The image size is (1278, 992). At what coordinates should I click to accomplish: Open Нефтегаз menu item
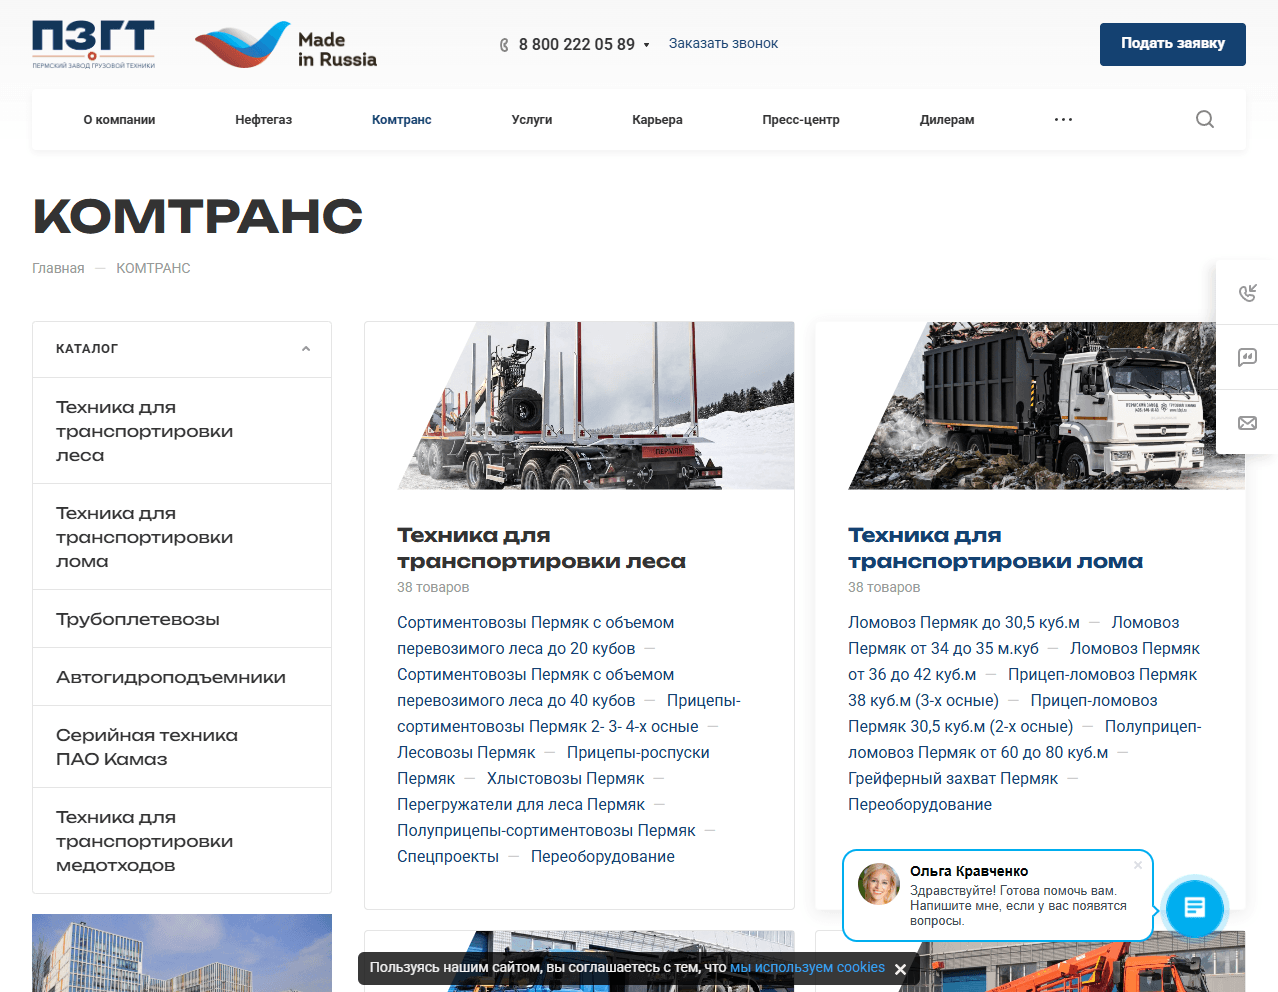point(264,120)
